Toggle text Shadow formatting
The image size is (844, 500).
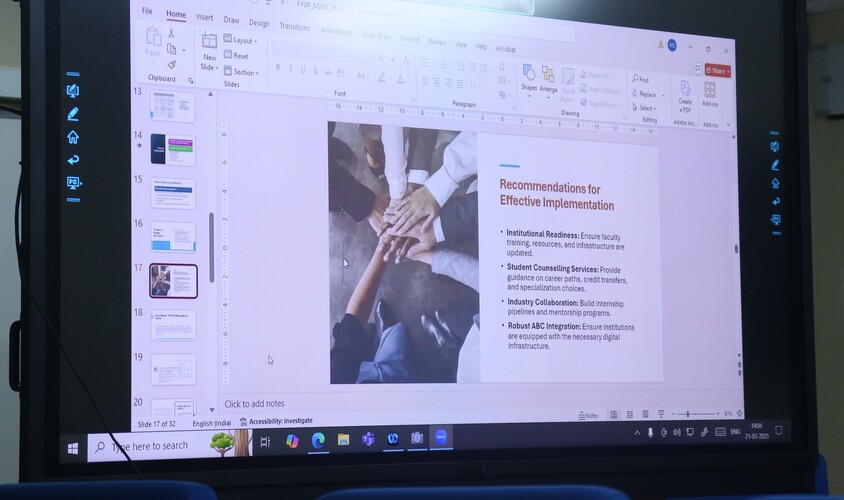coord(315,71)
